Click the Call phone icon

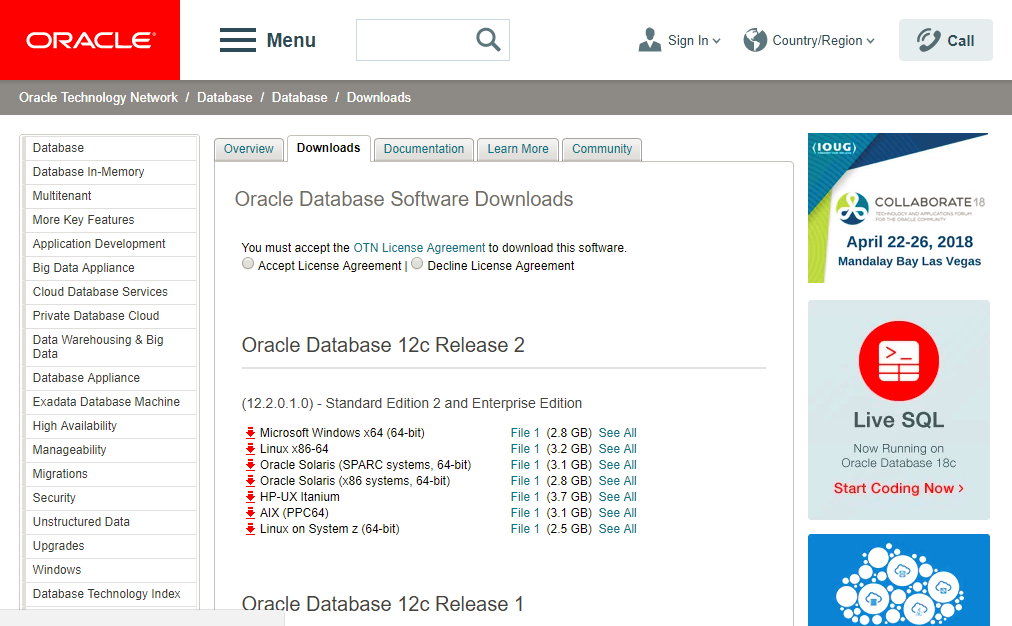click(928, 40)
